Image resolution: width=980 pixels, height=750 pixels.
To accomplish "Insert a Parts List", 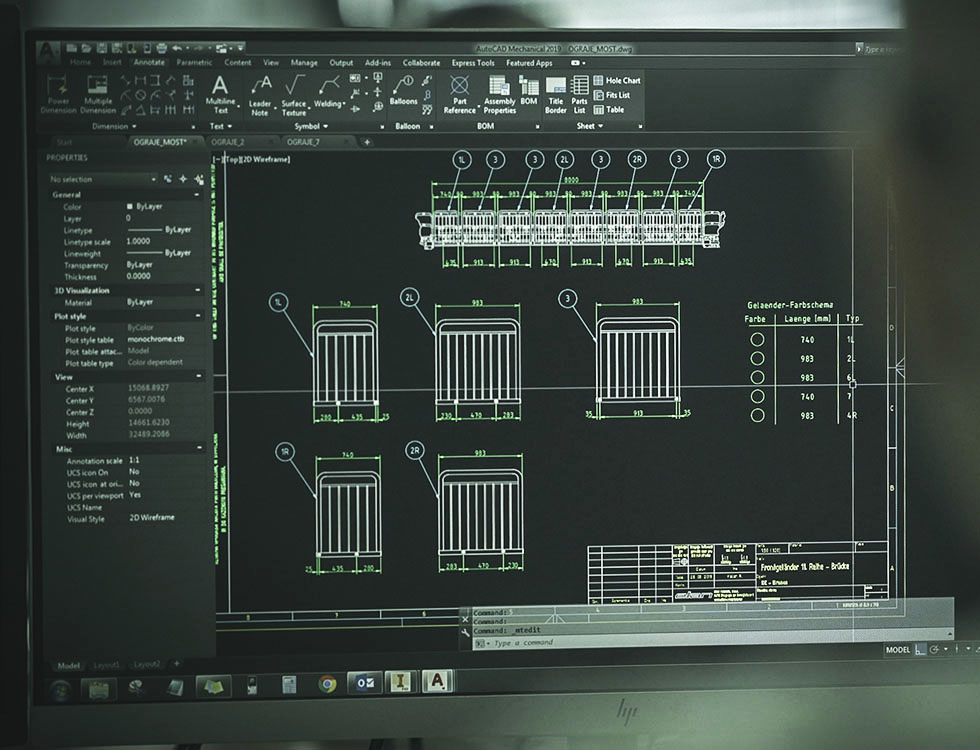I will coord(579,95).
